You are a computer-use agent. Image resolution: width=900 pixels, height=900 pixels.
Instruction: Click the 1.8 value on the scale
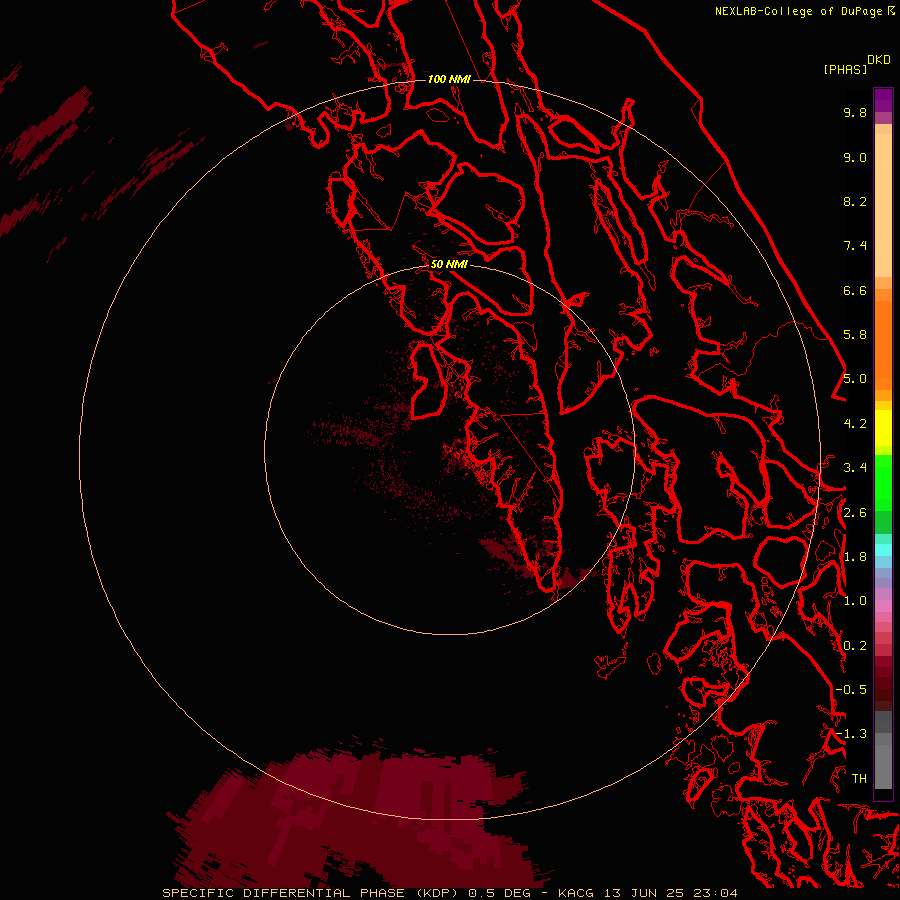click(x=855, y=557)
